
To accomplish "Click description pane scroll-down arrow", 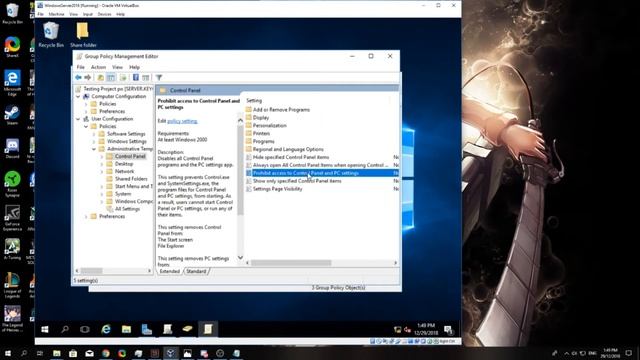I will coord(240,258).
